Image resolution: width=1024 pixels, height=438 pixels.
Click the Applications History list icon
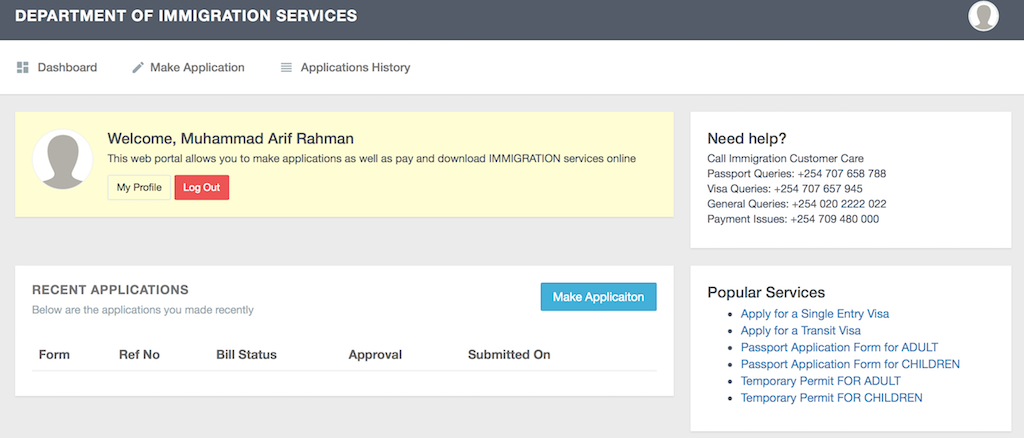click(286, 68)
